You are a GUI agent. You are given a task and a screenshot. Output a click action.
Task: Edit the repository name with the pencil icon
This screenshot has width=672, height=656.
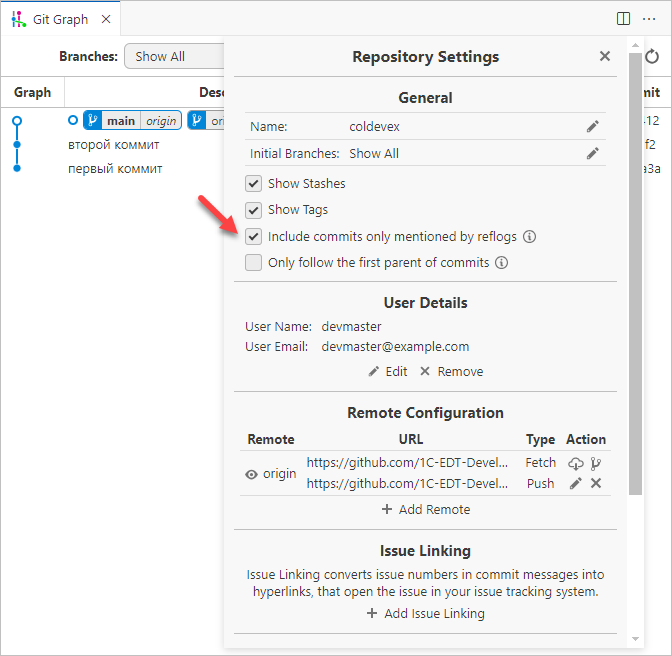593,127
